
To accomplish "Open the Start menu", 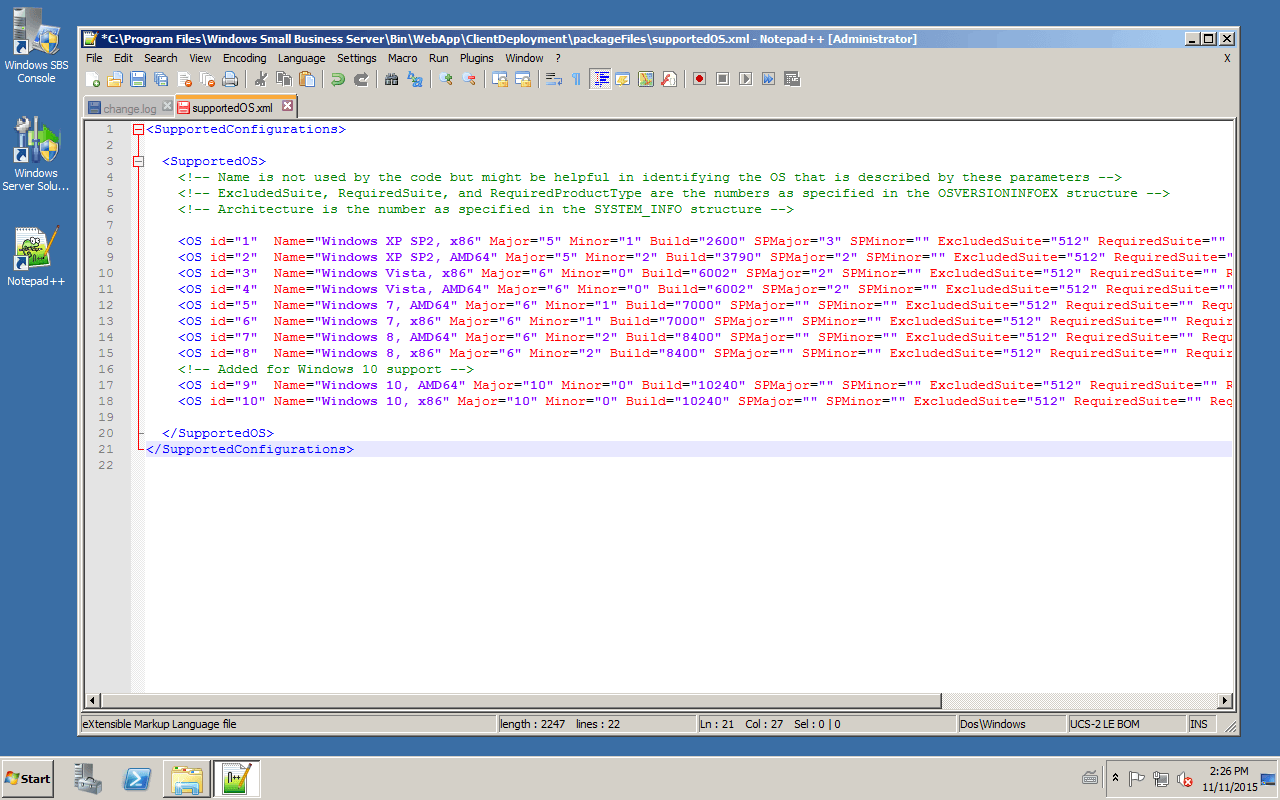I will click(x=27, y=778).
